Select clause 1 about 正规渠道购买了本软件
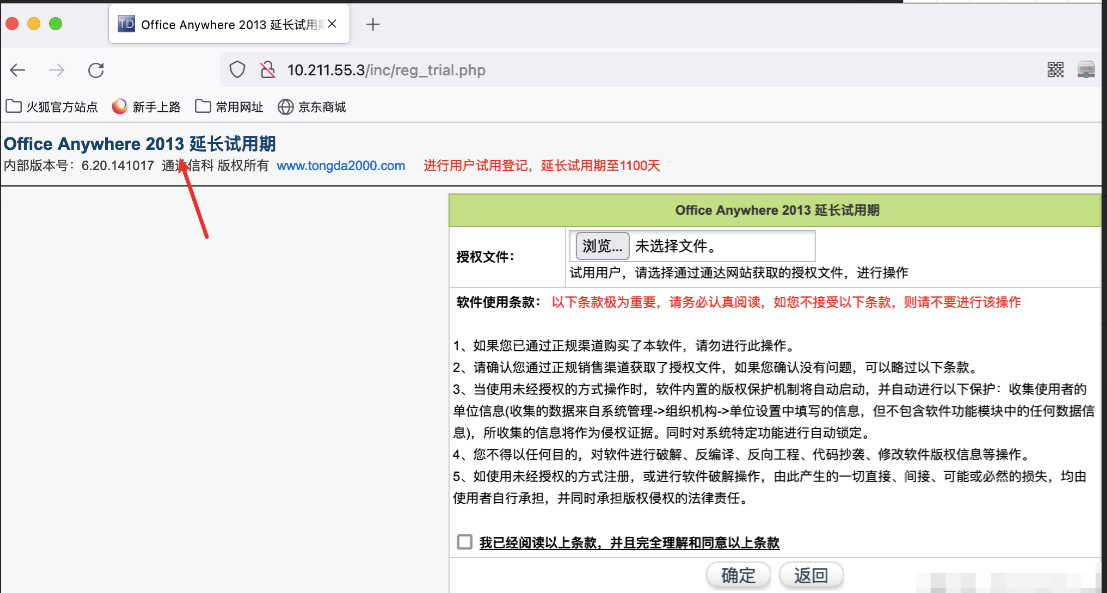The image size is (1107, 593). (624, 346)
